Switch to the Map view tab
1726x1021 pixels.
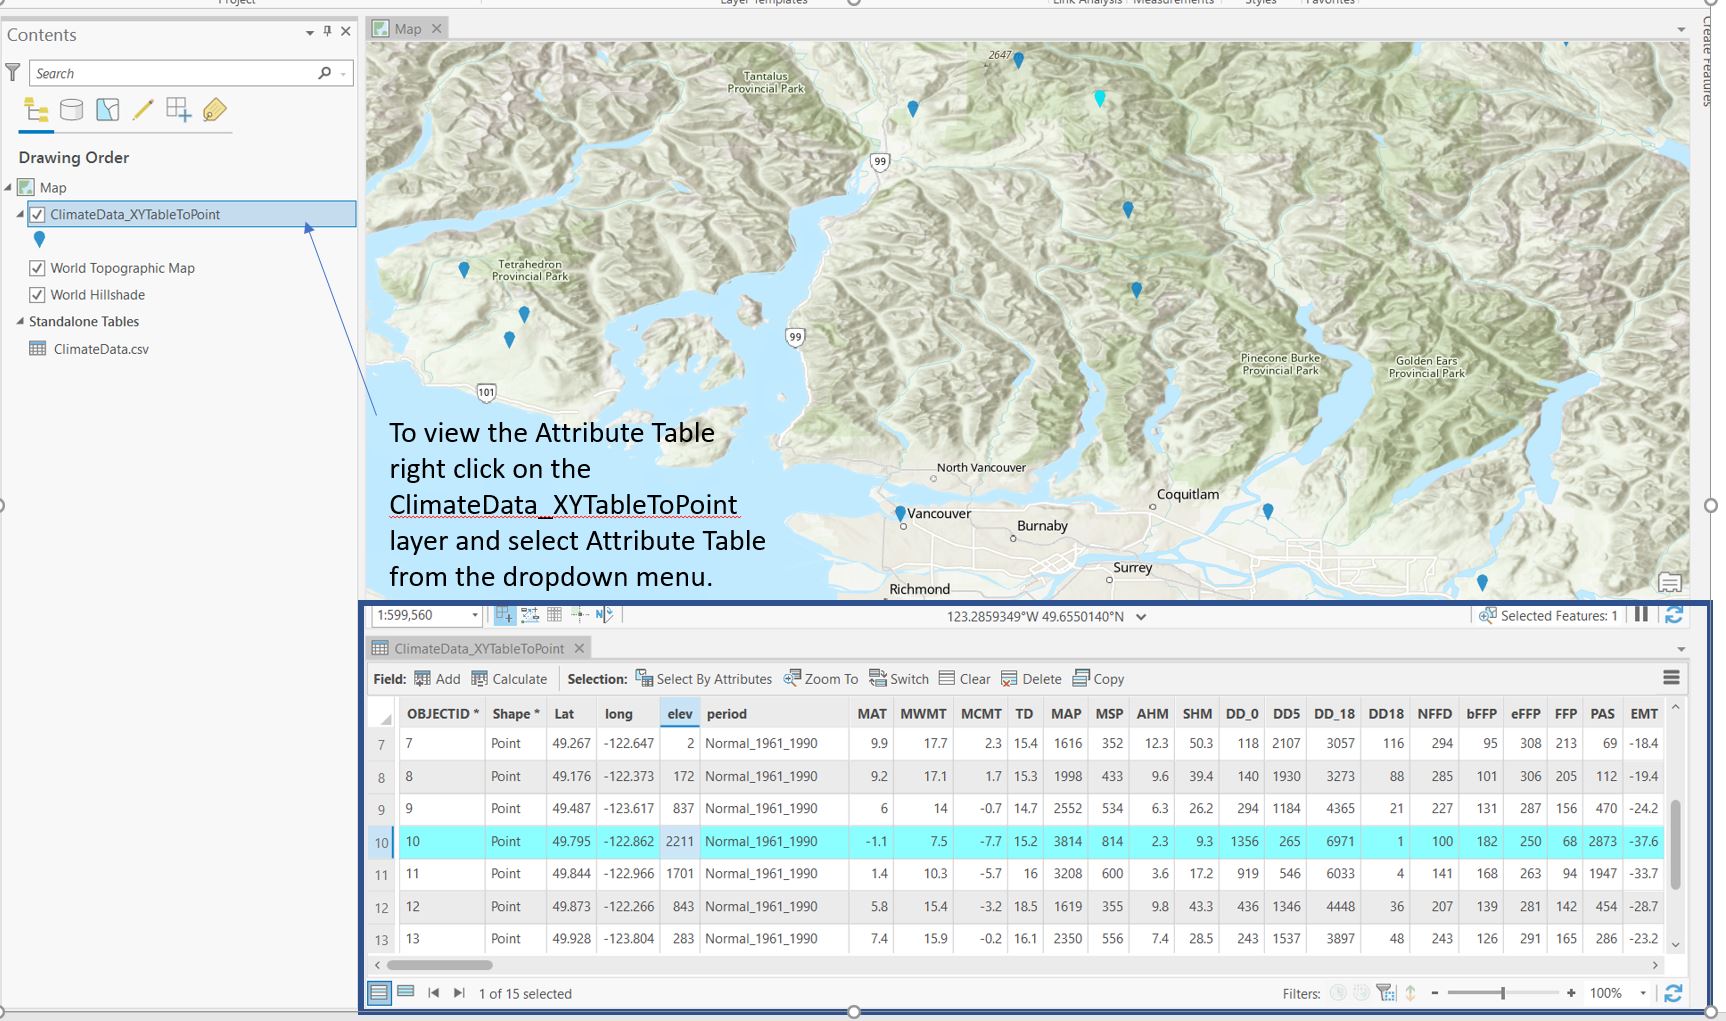point(407,29)
